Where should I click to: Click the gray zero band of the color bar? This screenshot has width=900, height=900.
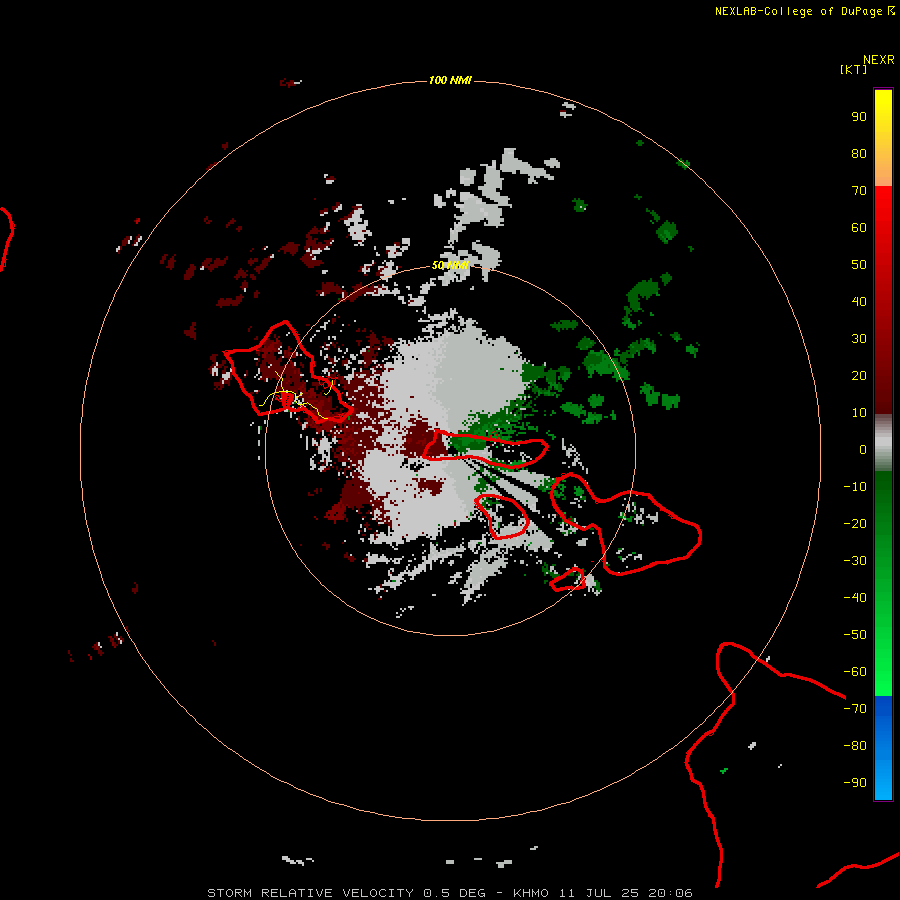883,443
